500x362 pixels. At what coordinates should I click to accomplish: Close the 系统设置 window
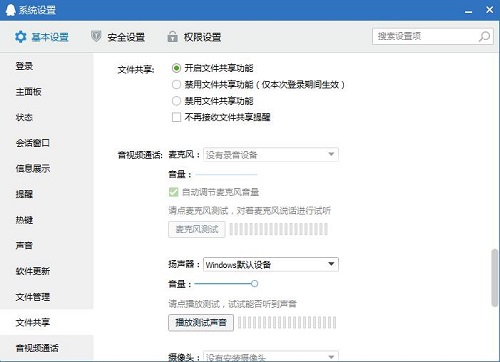tap(489, 10)
